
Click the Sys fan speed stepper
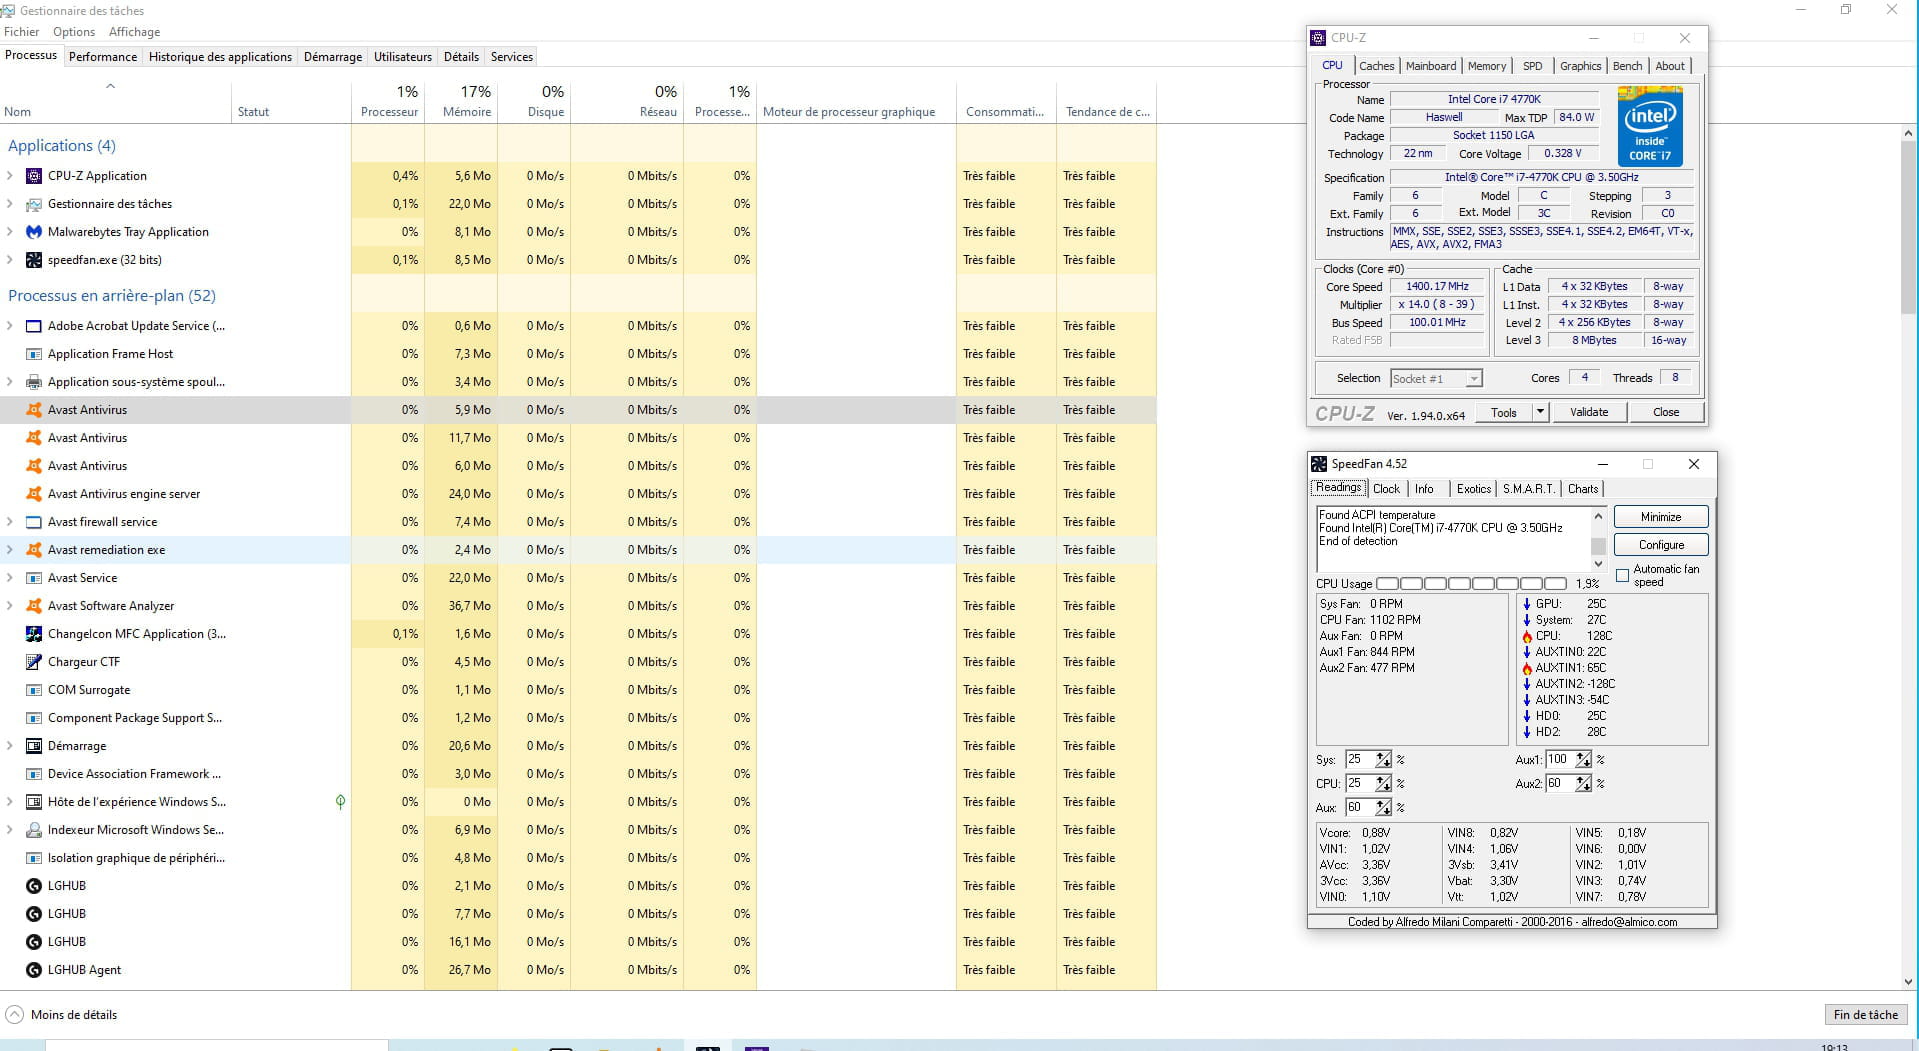pyautogui.click(x=1383, y=760)
